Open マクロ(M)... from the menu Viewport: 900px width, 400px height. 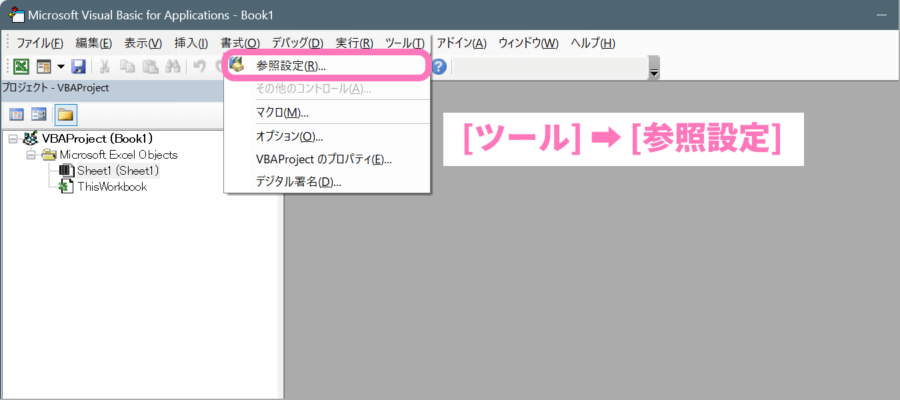[282, 112]
